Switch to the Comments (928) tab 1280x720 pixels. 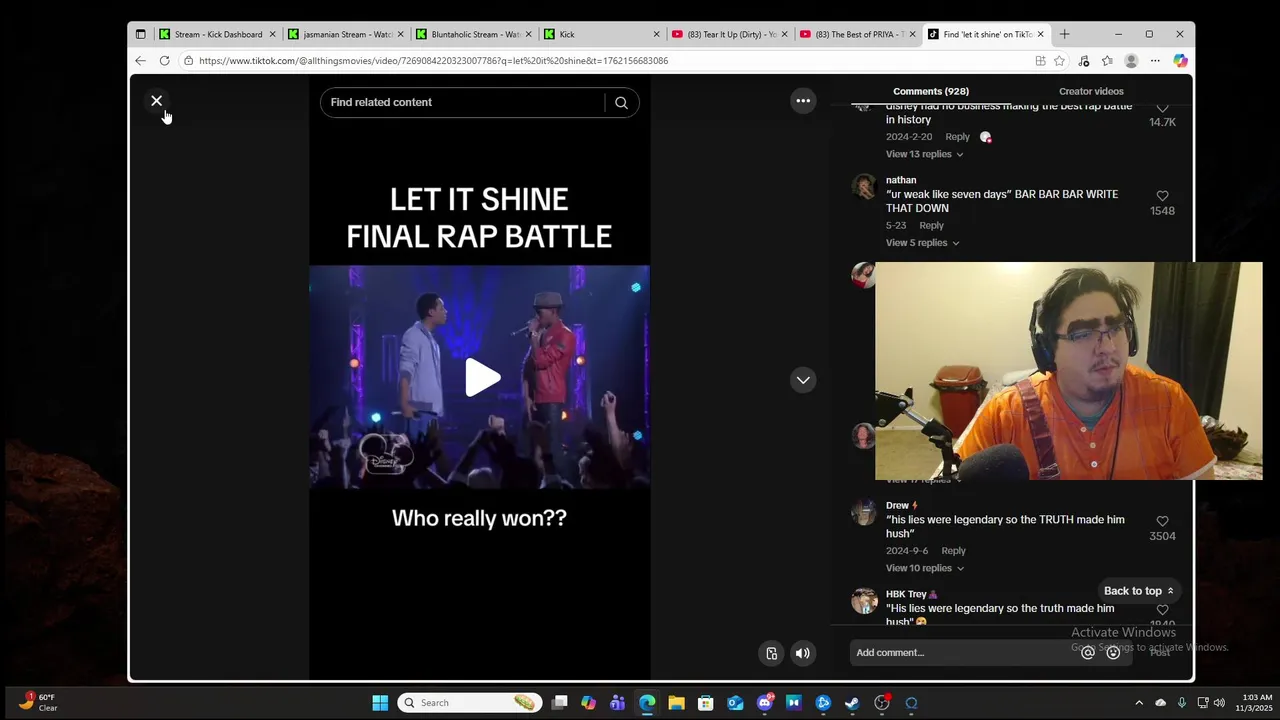930,91
